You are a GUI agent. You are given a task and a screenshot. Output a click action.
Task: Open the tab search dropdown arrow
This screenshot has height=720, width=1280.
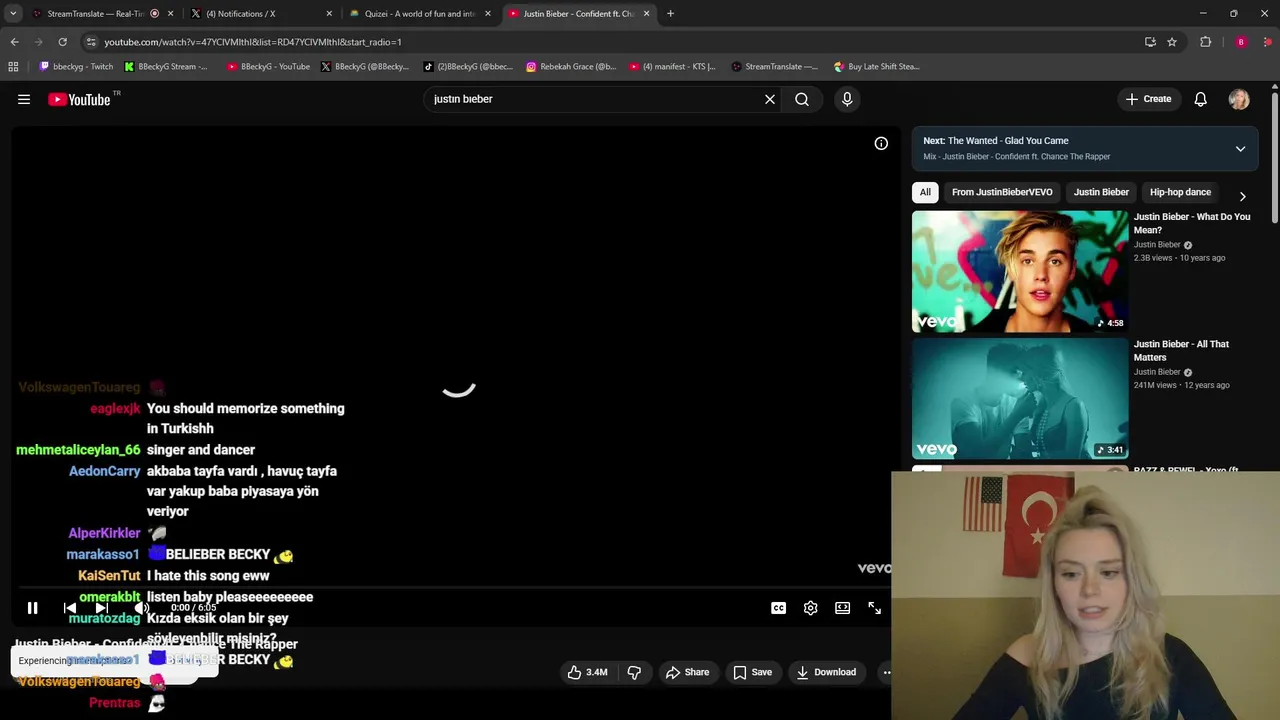pos(13,14)
